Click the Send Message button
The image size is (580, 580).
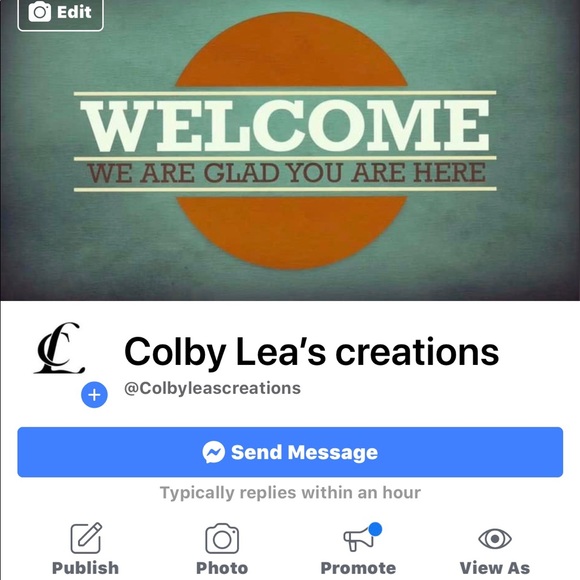(x=290, y=452)
